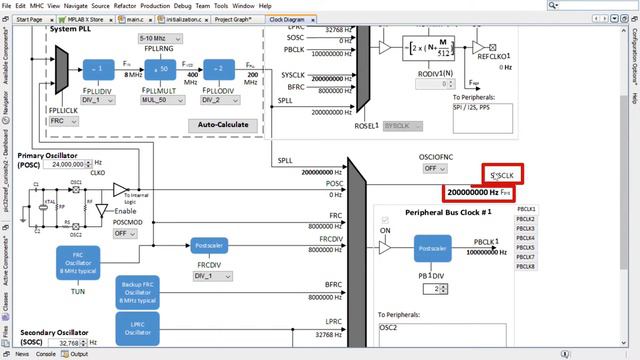This screenshot has width=640, height=360.
Task: Select the PBCLK3 tab
Action: click(x=525, y=229)
